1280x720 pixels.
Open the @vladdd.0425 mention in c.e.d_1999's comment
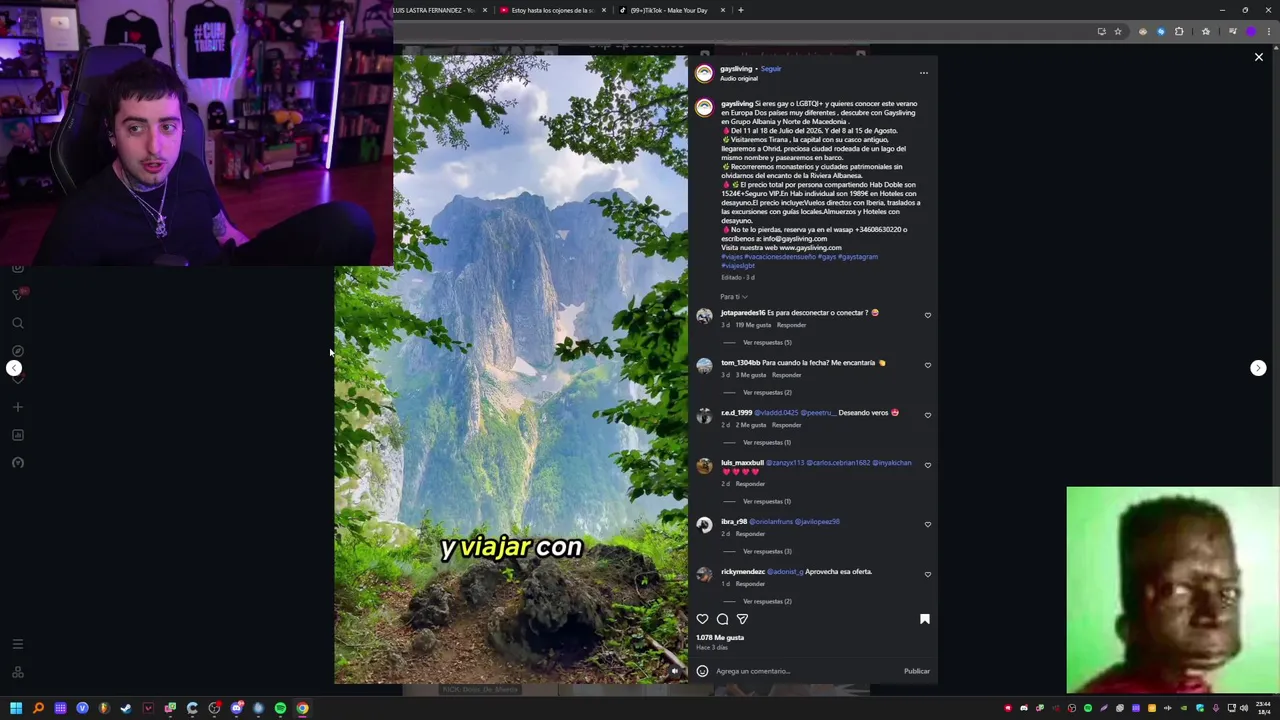point(776,413)
